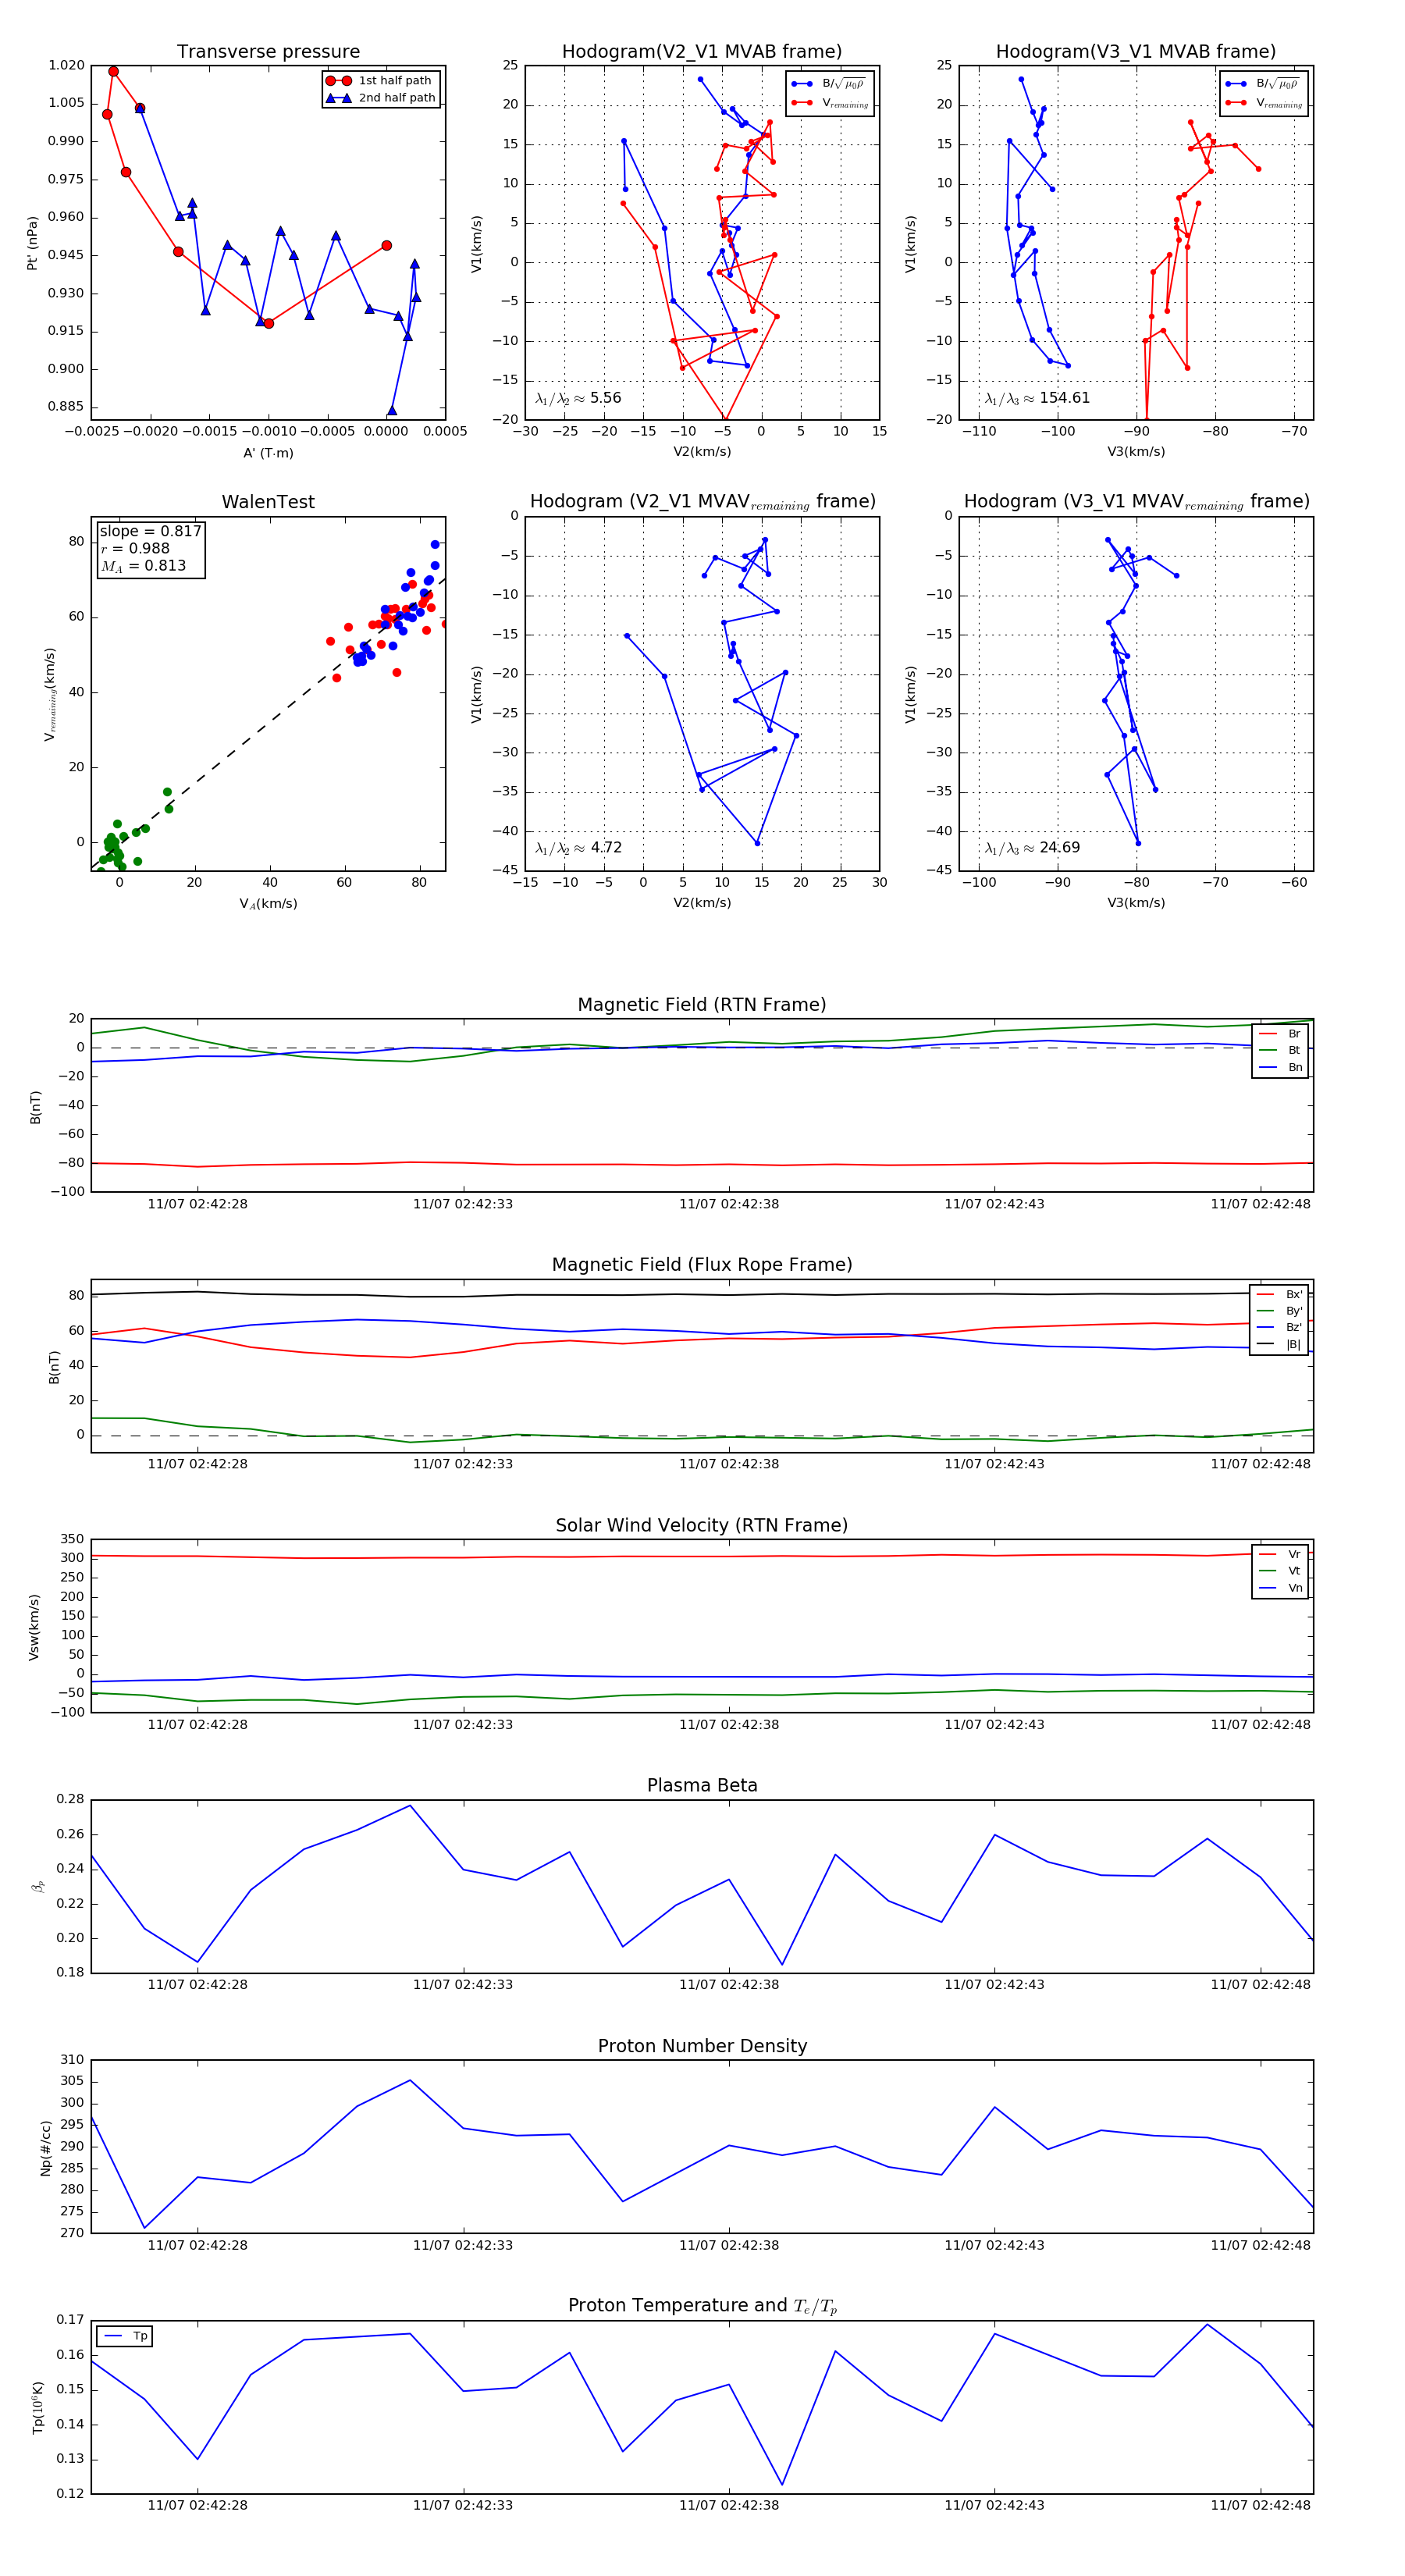Click 'Solar Wind Velocity (RTN Frame)' title
This screenshot has height=2576, width=1405.
702,1525
